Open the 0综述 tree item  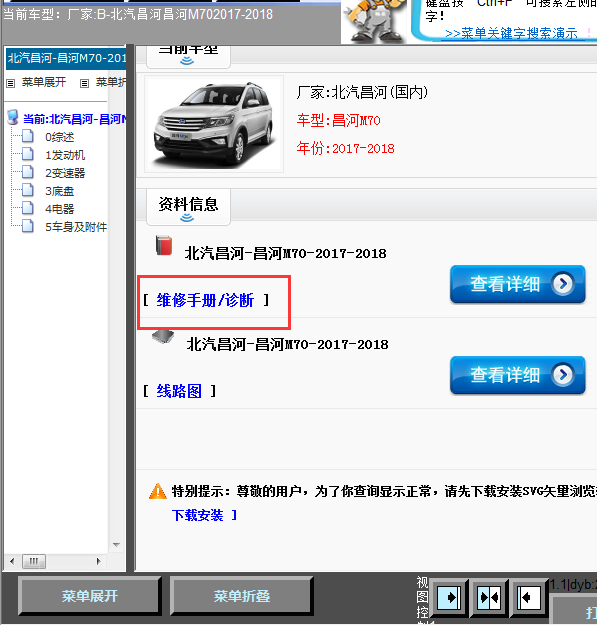[x=59, y=137]
